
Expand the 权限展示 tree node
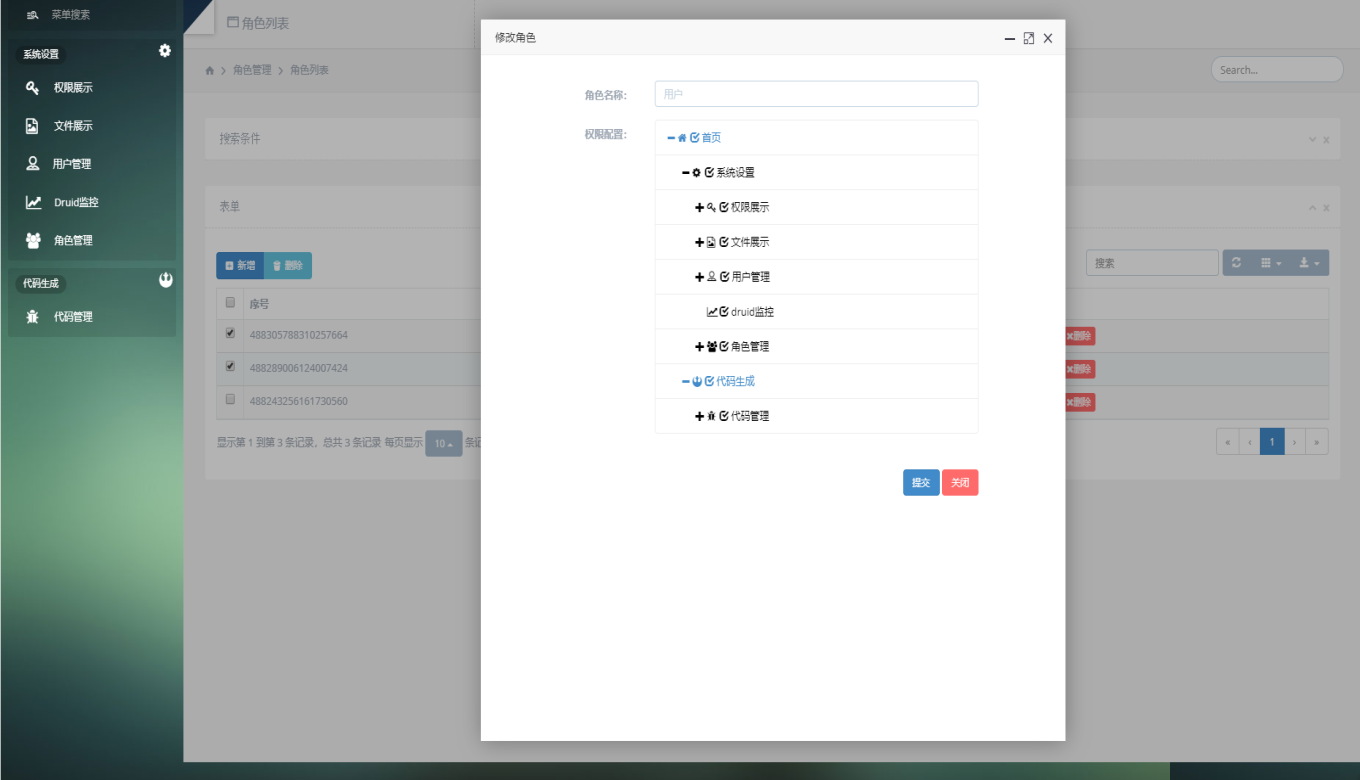[699, 208]
